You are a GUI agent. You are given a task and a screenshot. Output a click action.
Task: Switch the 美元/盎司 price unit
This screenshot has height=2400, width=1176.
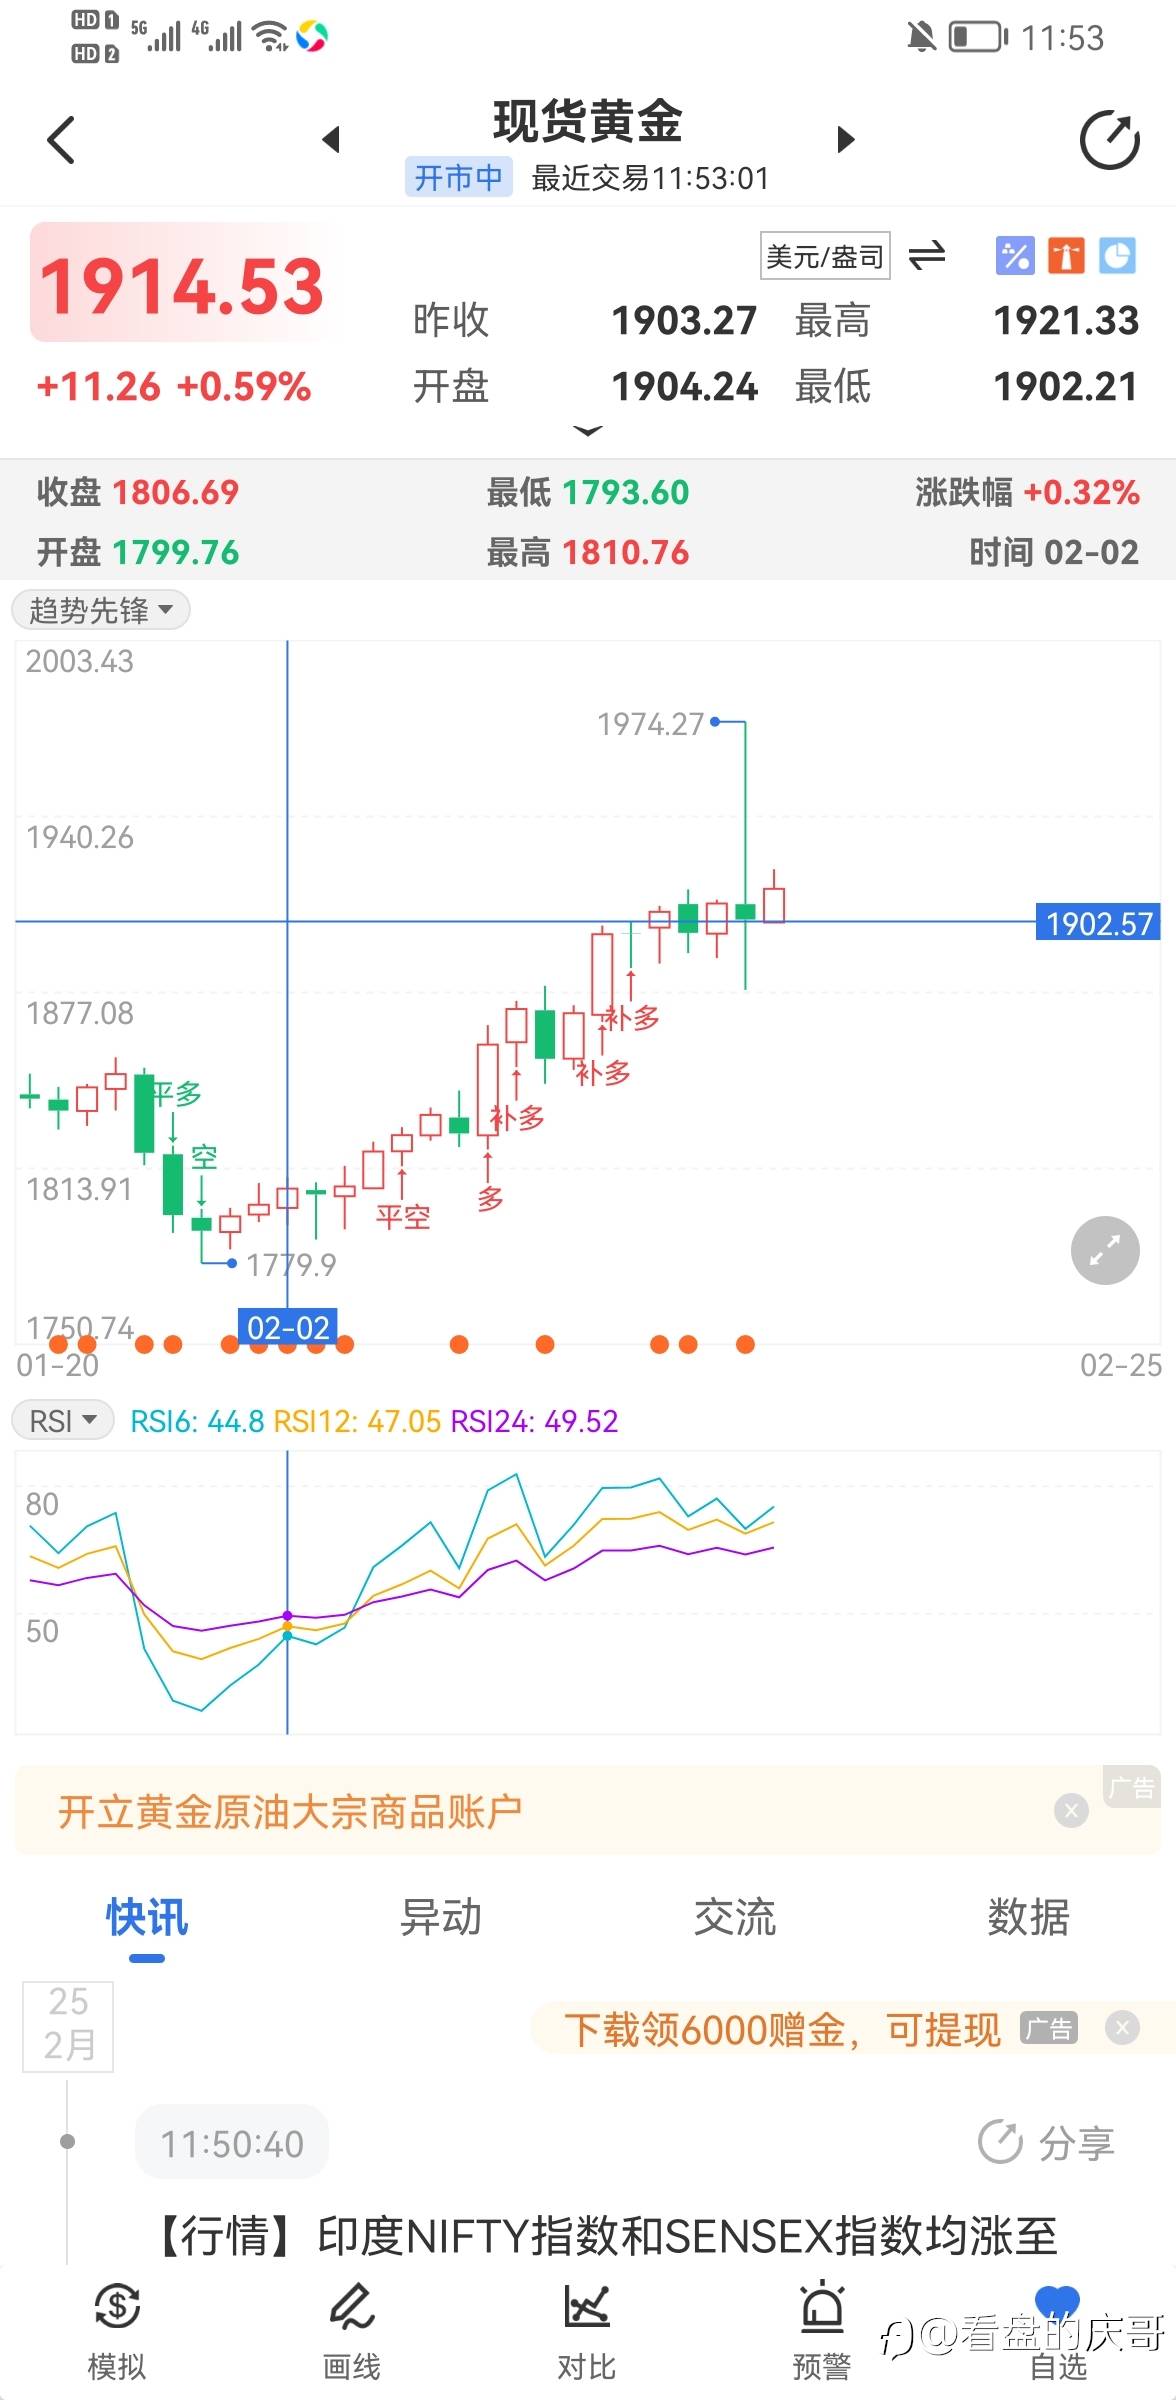(x=926, y=256)
